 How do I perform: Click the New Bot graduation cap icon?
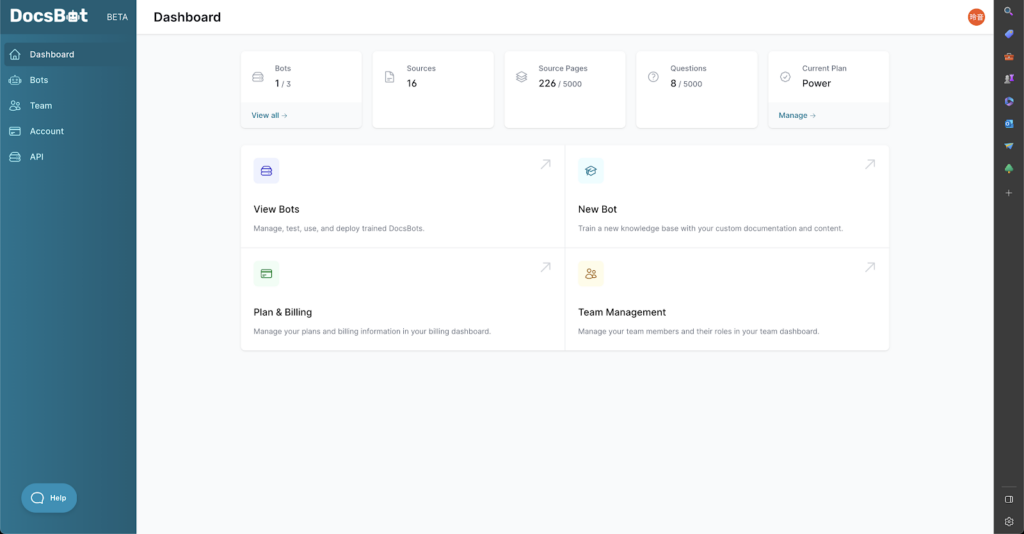(x=591, y=171)
